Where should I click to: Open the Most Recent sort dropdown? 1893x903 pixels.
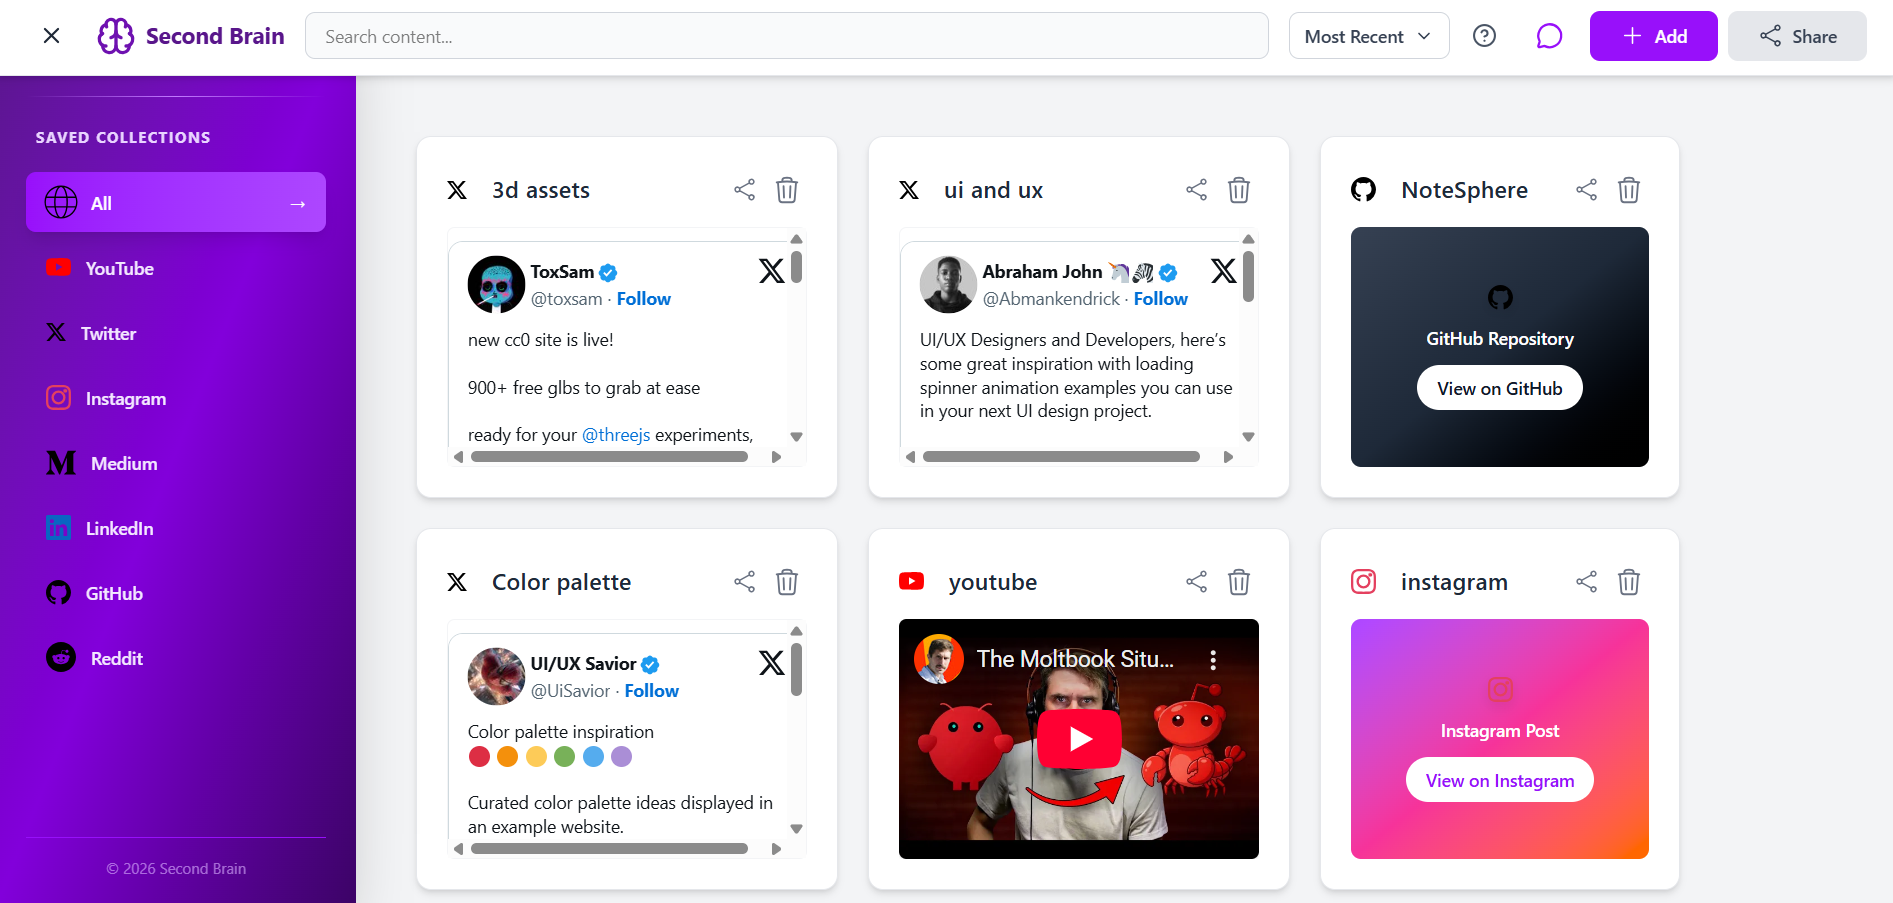[1368, 36]
